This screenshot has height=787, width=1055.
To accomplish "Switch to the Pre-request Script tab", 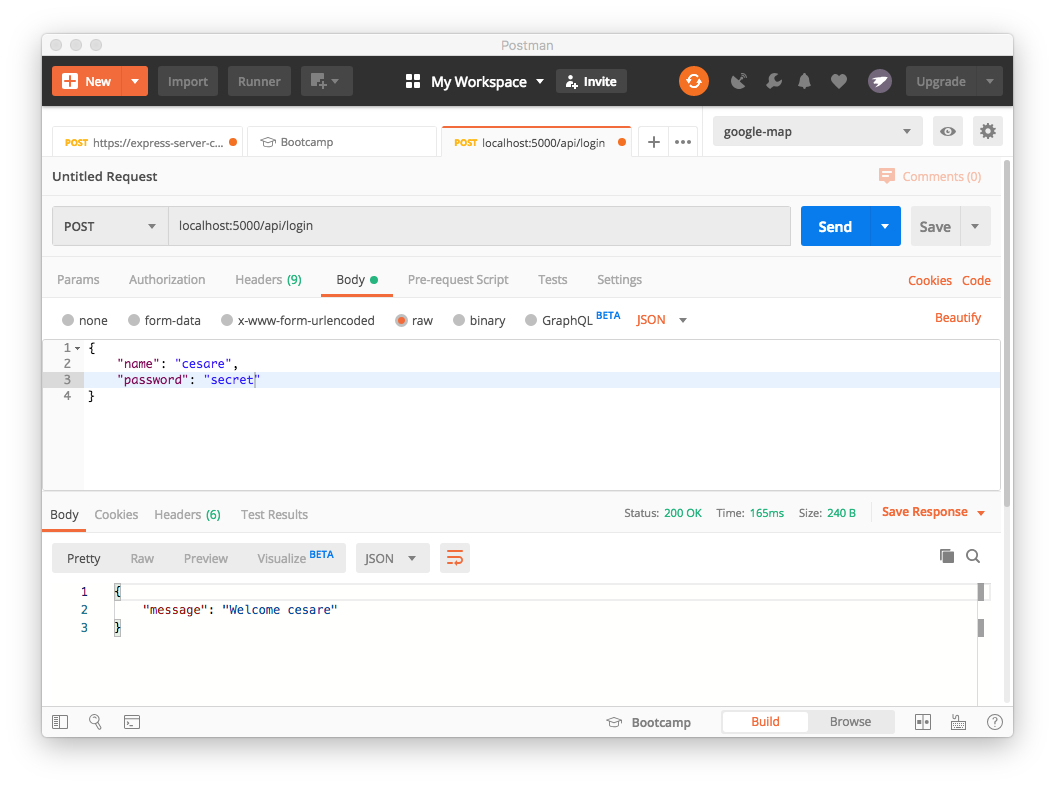I will [458, 280].
